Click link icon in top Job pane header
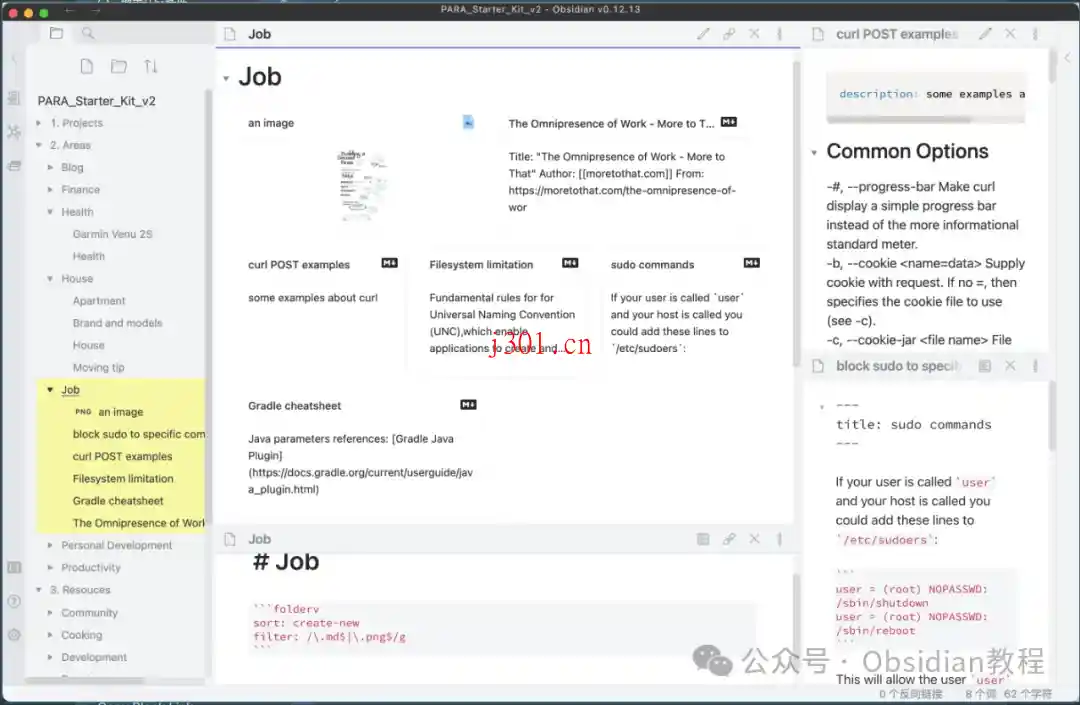This screenshot has width=1080, height=705. click(x=729, y=34)
